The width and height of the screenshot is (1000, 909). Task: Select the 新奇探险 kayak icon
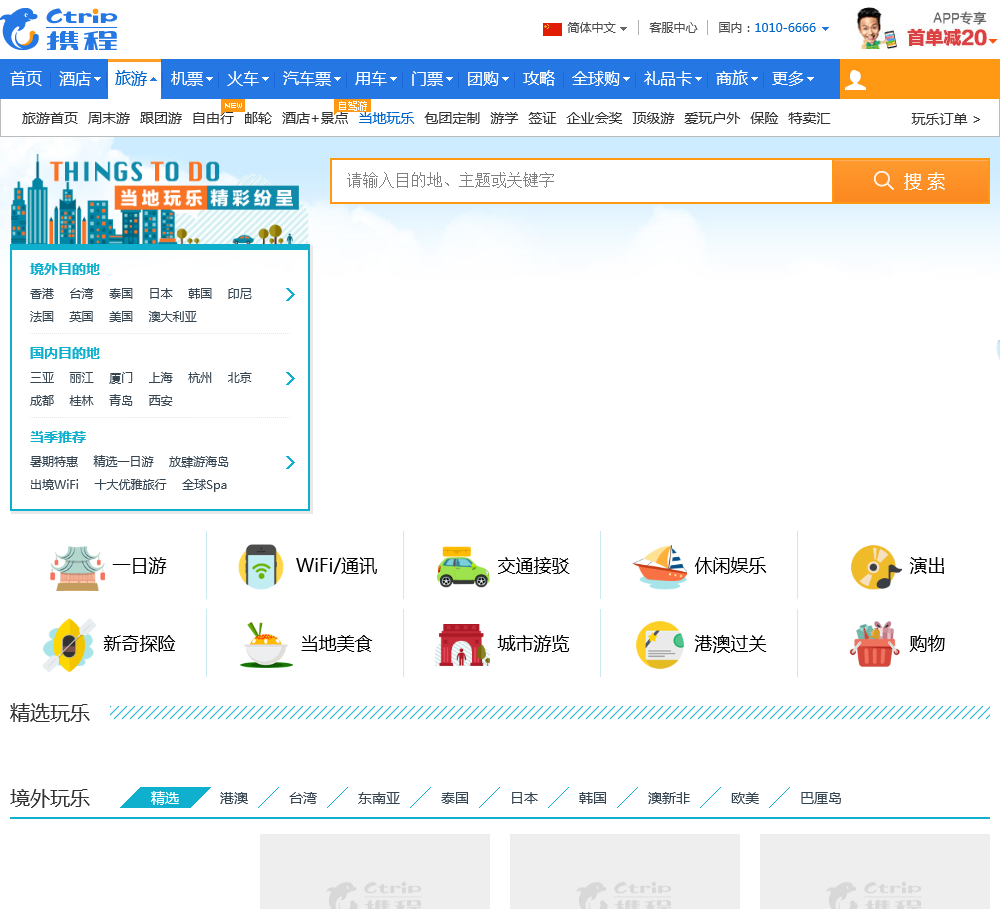tap(69, 644)
